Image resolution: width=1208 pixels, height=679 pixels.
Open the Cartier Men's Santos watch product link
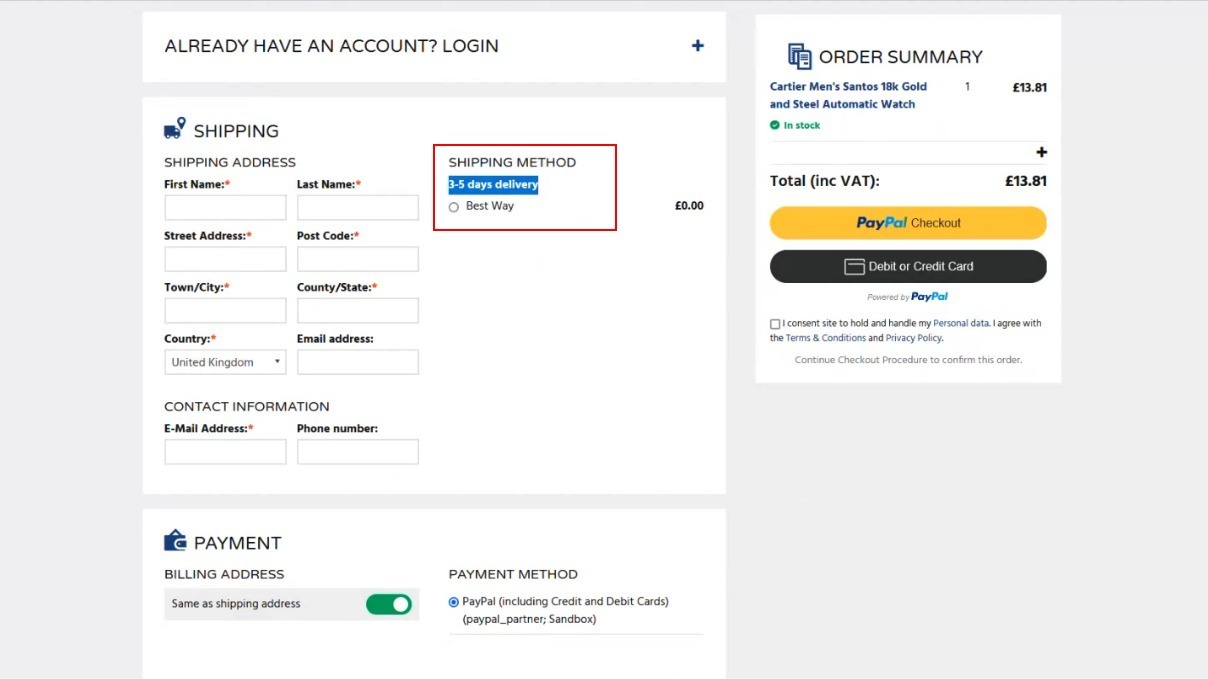click(x=848, y=95)
